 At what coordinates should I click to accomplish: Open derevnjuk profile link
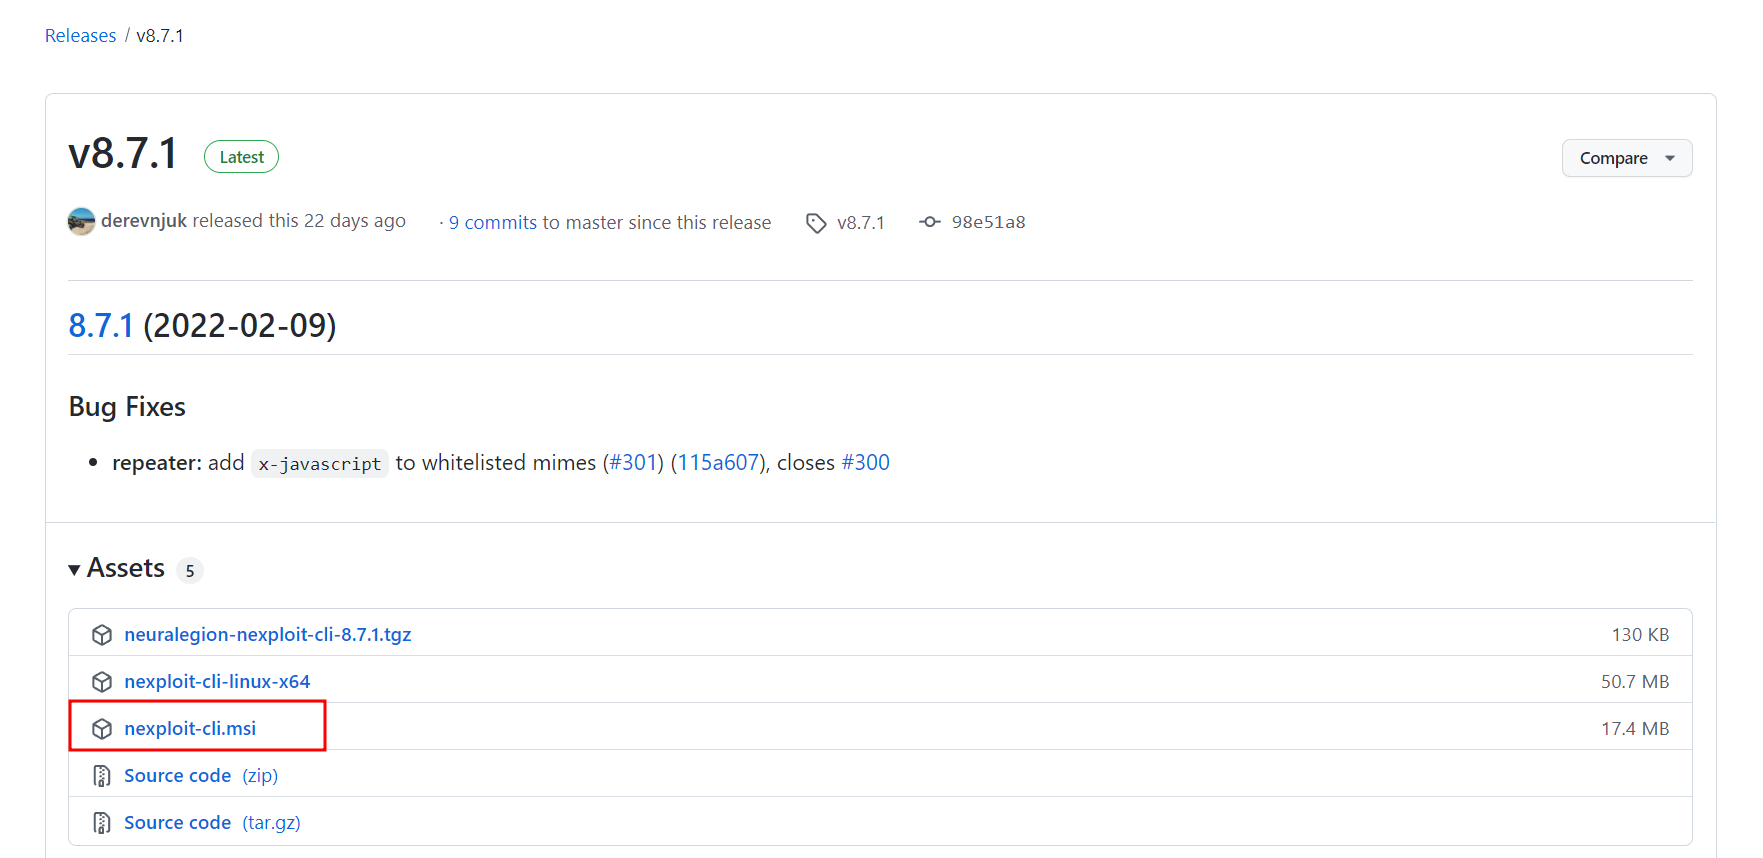coord(144,221)
